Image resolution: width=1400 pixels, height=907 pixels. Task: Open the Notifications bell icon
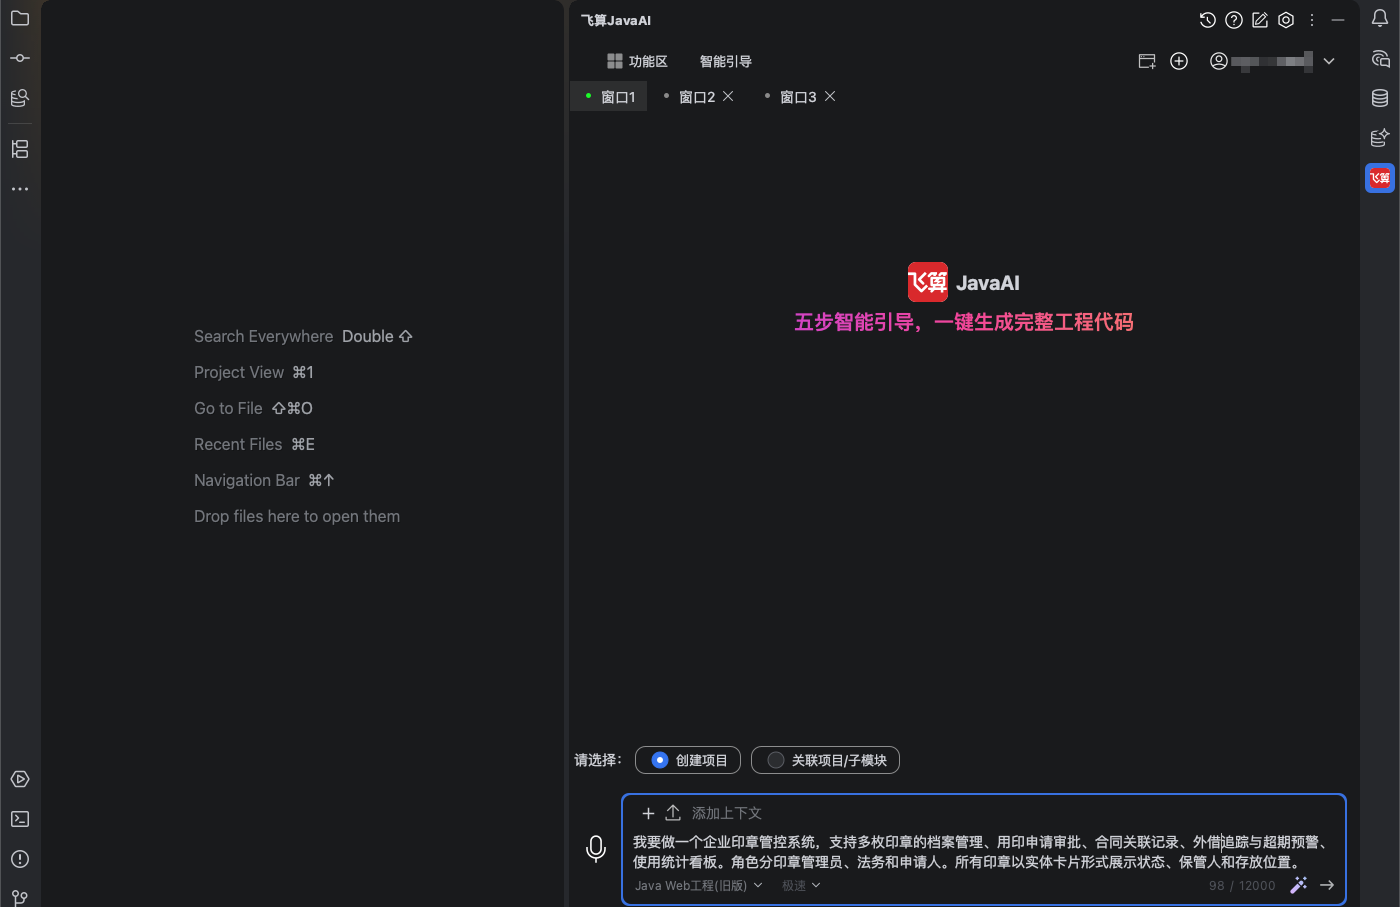click(x=1380, y=18)
